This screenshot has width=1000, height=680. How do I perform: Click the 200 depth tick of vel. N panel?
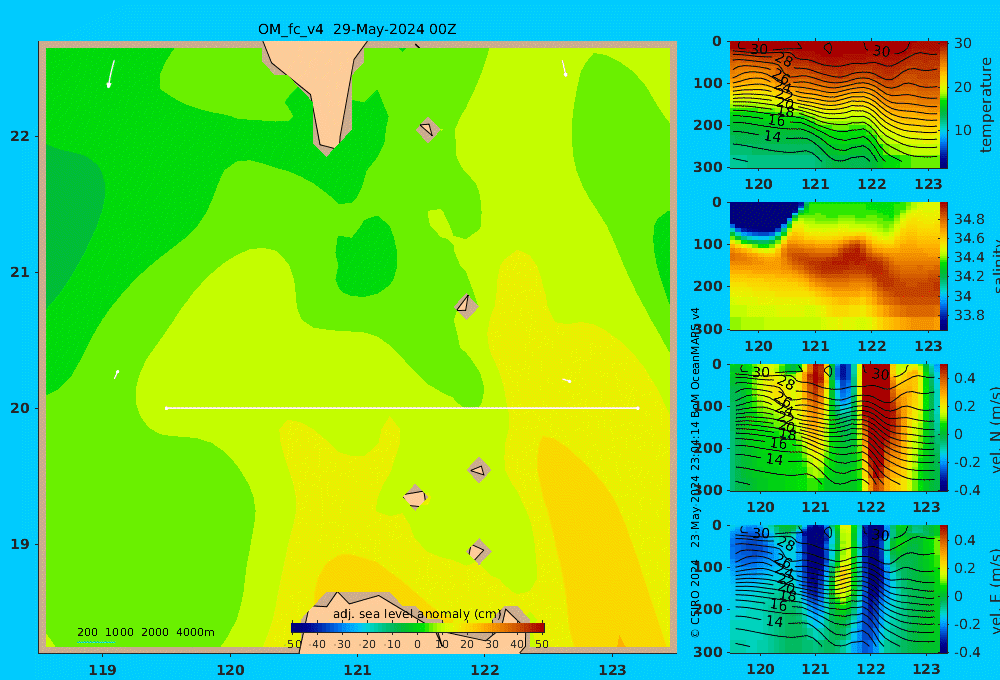[708, 448]
